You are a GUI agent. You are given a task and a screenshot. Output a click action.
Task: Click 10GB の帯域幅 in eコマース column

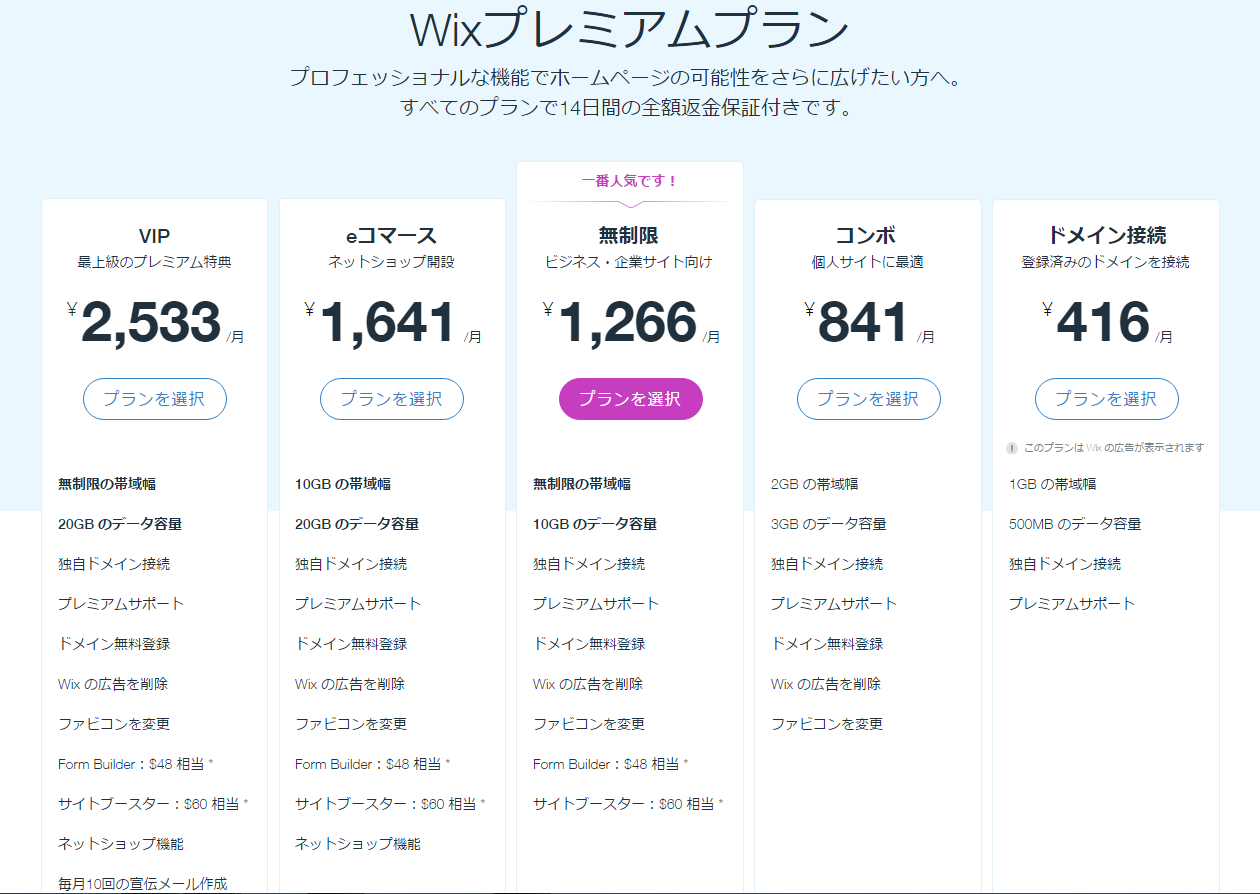point(343,484)
